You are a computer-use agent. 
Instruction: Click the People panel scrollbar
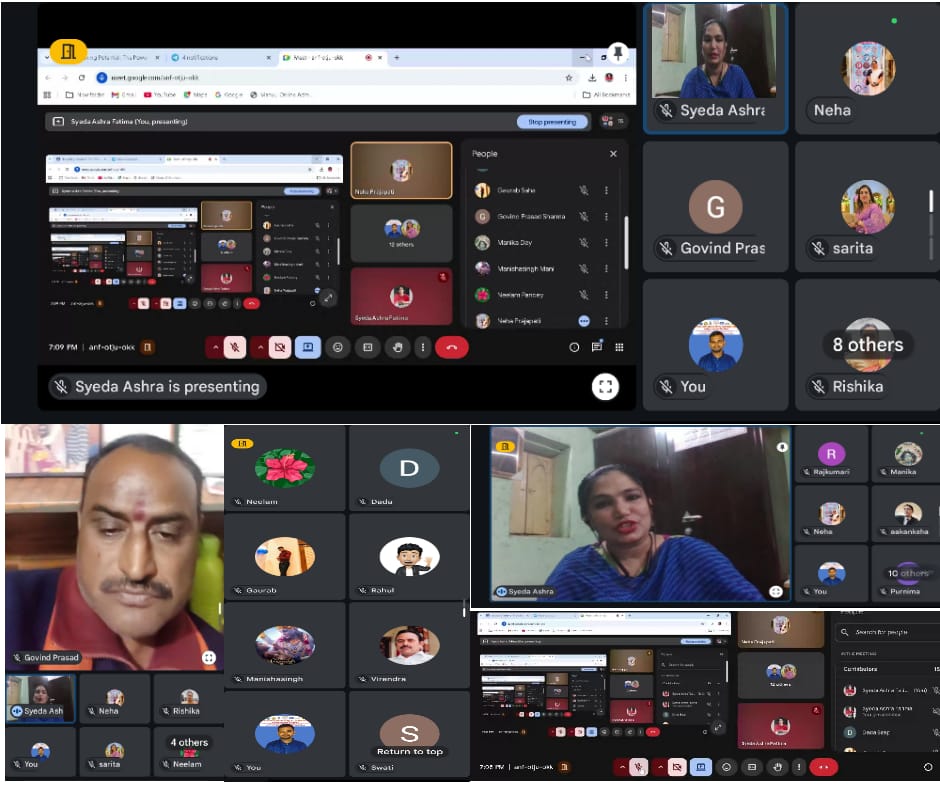point(626,230)
